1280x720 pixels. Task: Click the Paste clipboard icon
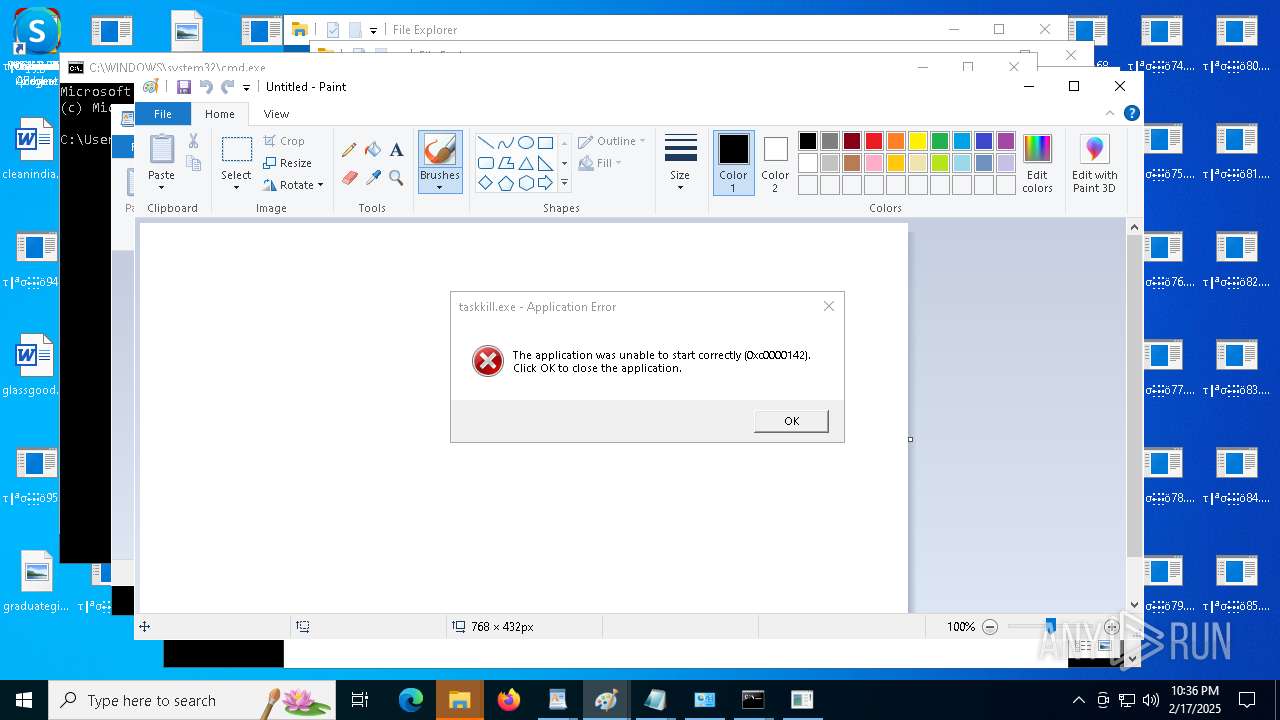coord(161,149)
